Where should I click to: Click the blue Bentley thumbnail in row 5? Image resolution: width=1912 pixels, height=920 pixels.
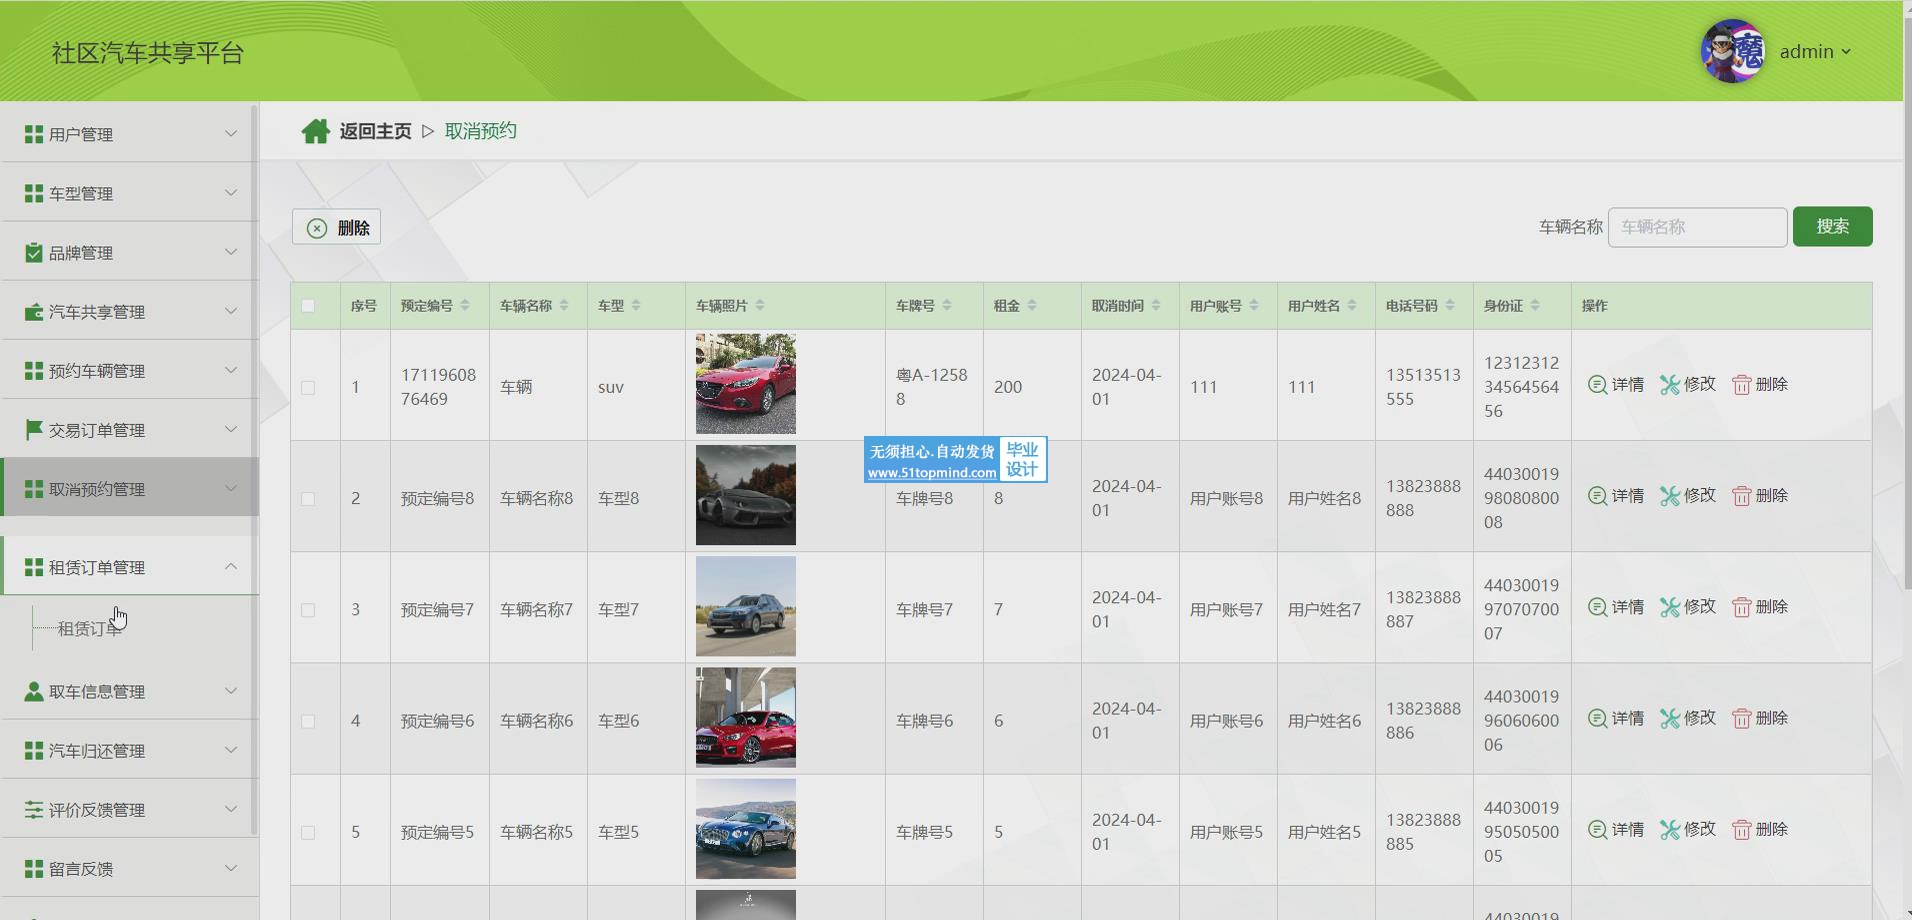(x=746, y=829)
